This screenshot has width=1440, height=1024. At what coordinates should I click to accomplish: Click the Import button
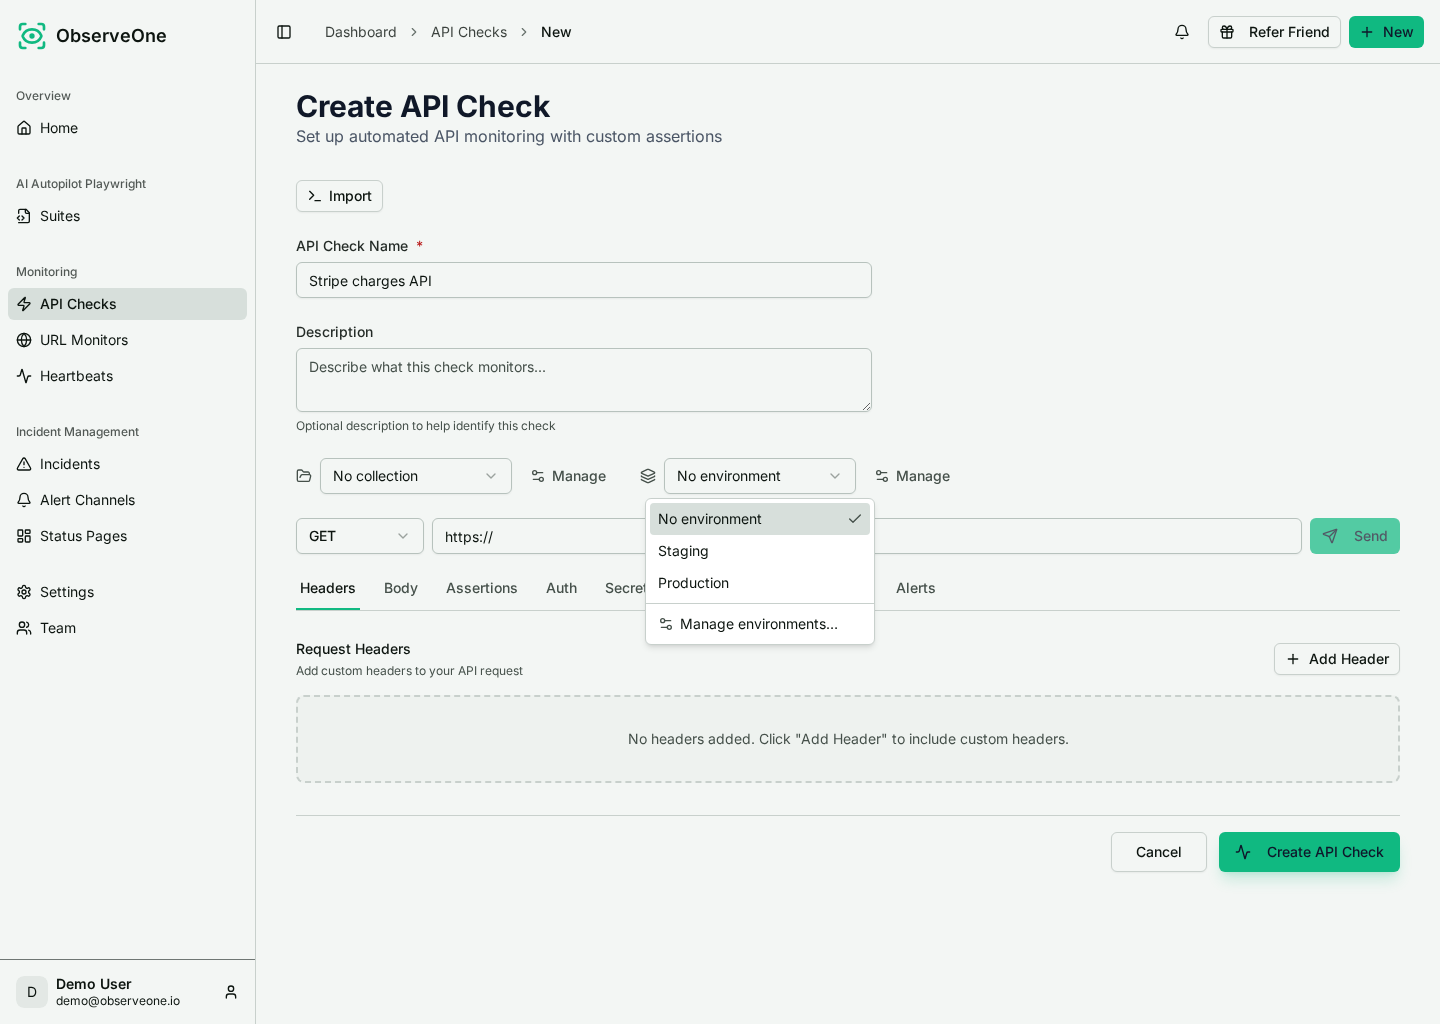[339, 196]
